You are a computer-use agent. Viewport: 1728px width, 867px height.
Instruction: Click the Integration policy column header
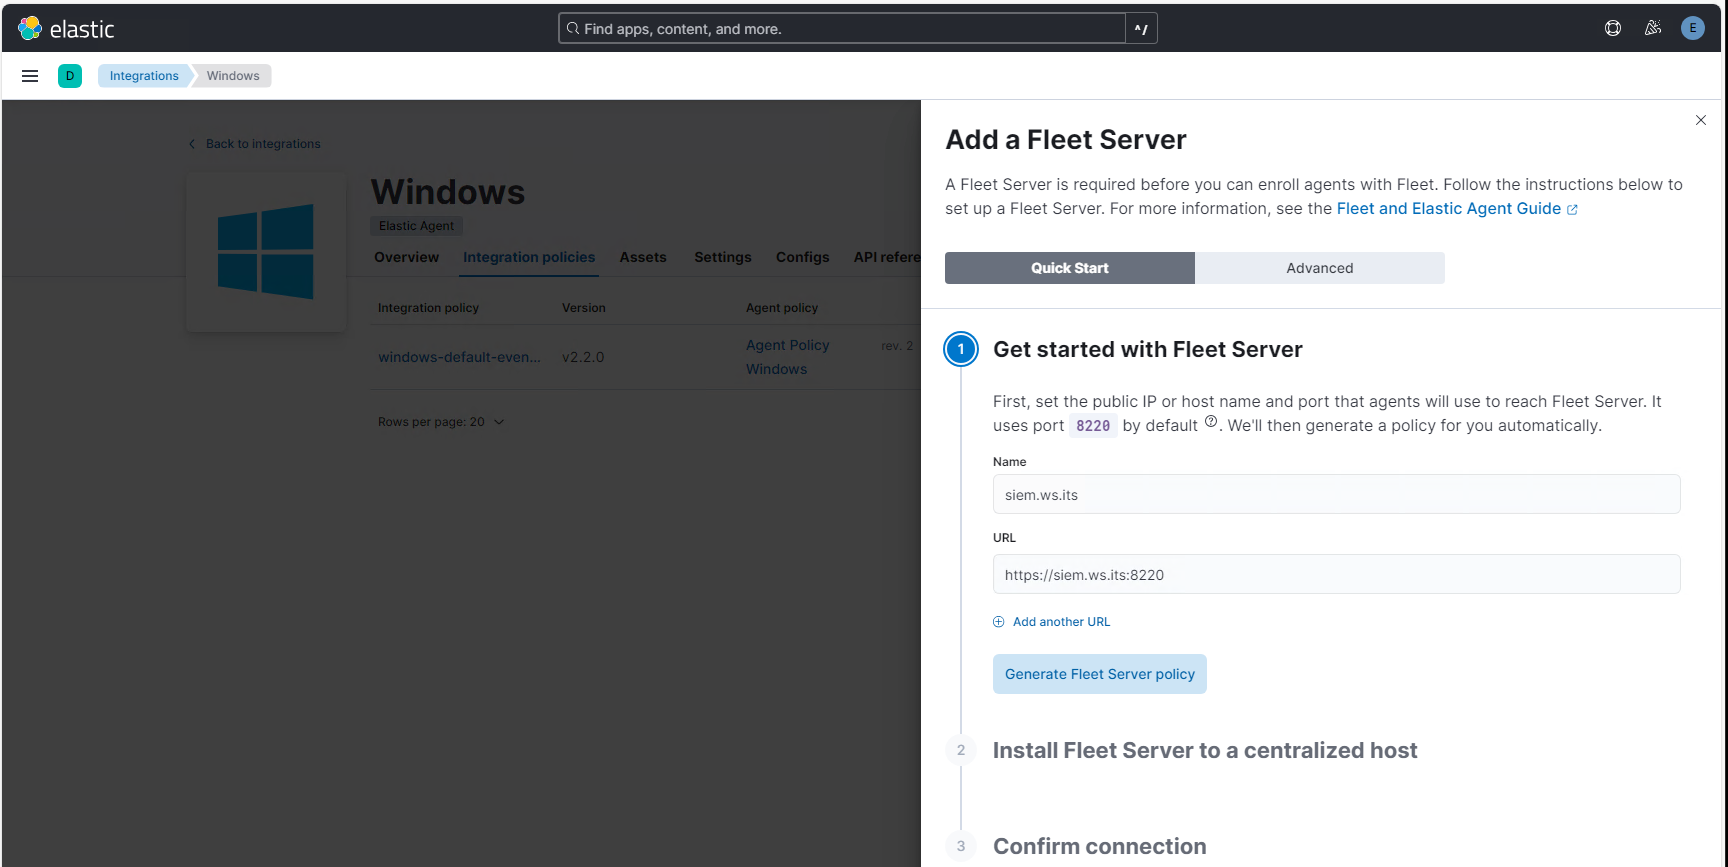tap(428, 308)
